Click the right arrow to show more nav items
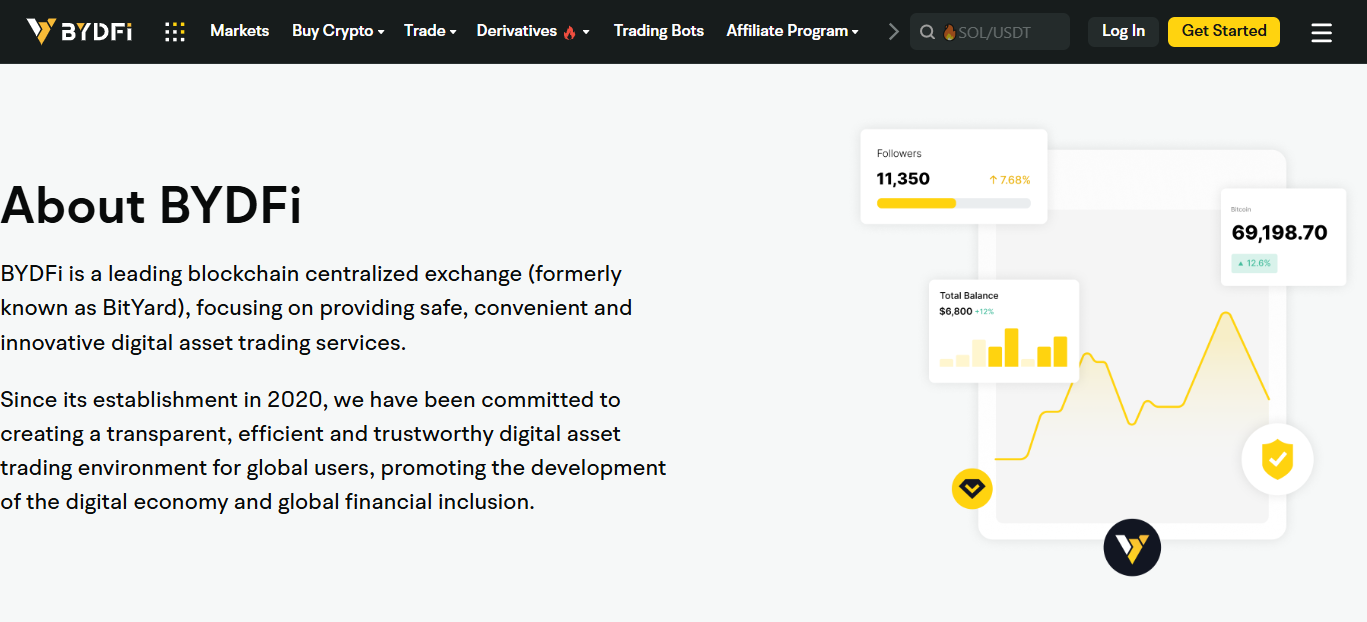Viewport: 1367px width, 622px height. (x=893, y=32)
